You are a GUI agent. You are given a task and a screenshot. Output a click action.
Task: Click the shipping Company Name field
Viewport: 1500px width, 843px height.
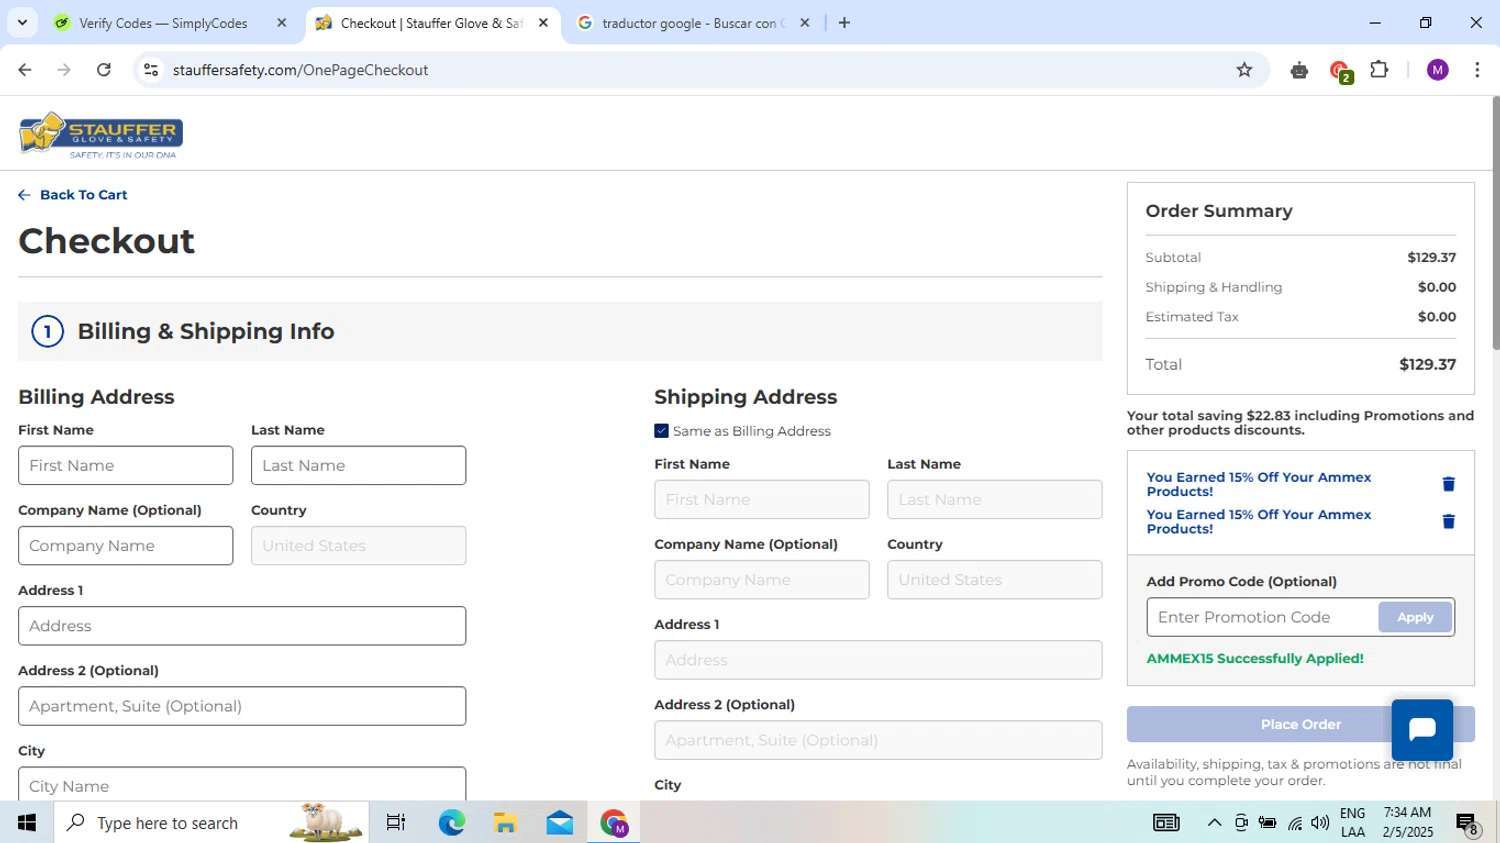coord(762,579)
